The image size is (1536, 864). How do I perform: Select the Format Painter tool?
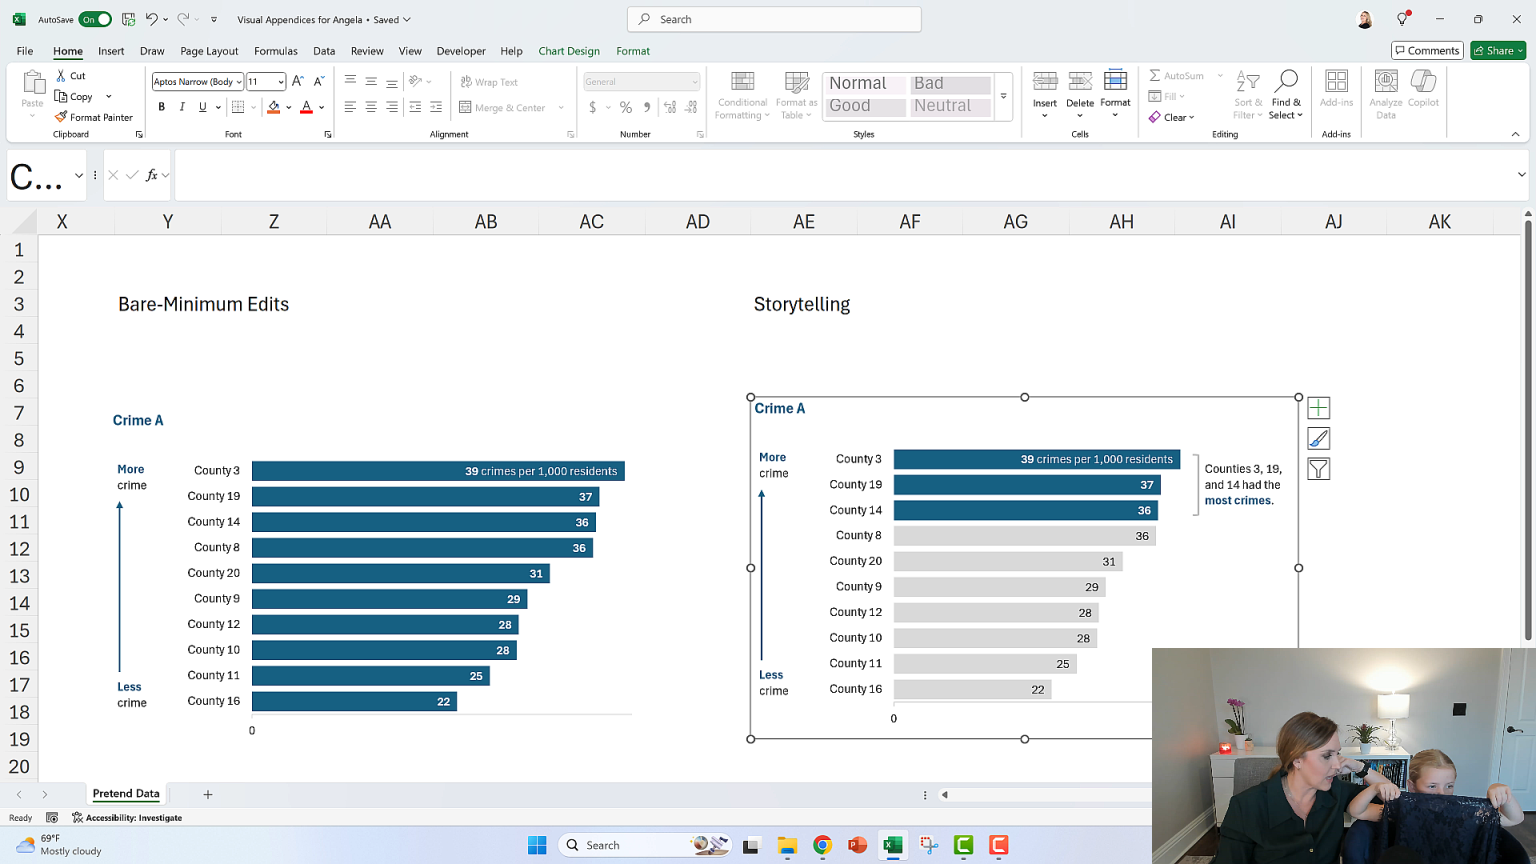tap(94, 117)
